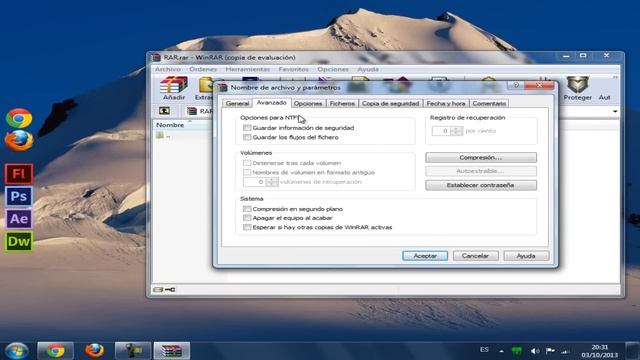Viewport: 640px width, 360px height.
Task: Switch to Chrome in the taskbar
Action: click(x=55, y=351)
